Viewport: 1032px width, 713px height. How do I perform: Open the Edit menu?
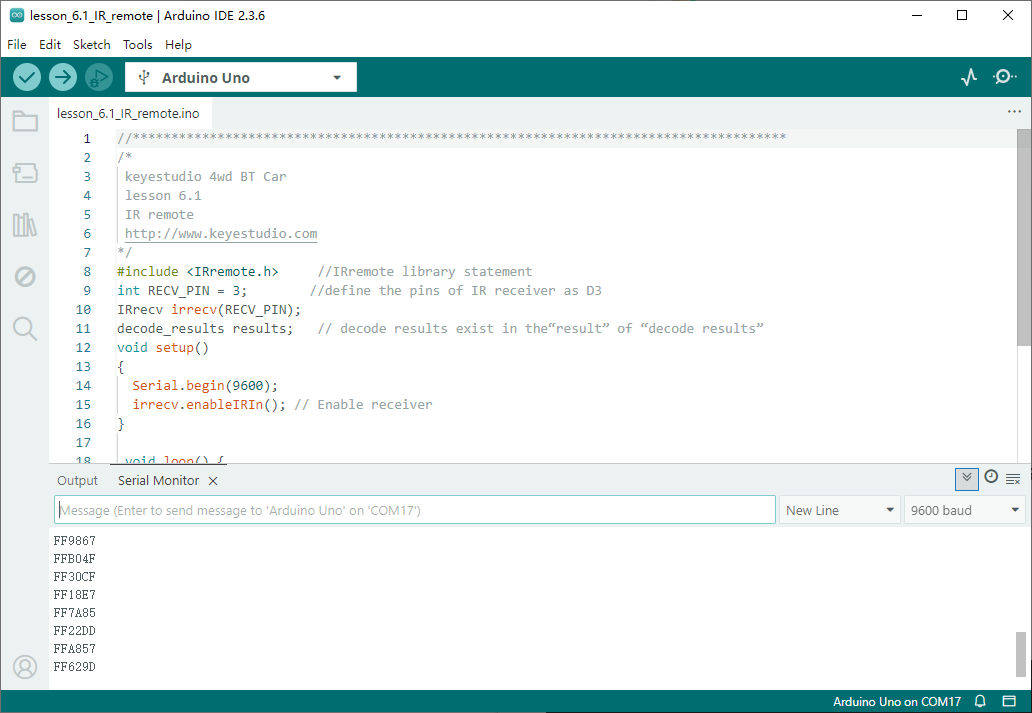point(50,45)
